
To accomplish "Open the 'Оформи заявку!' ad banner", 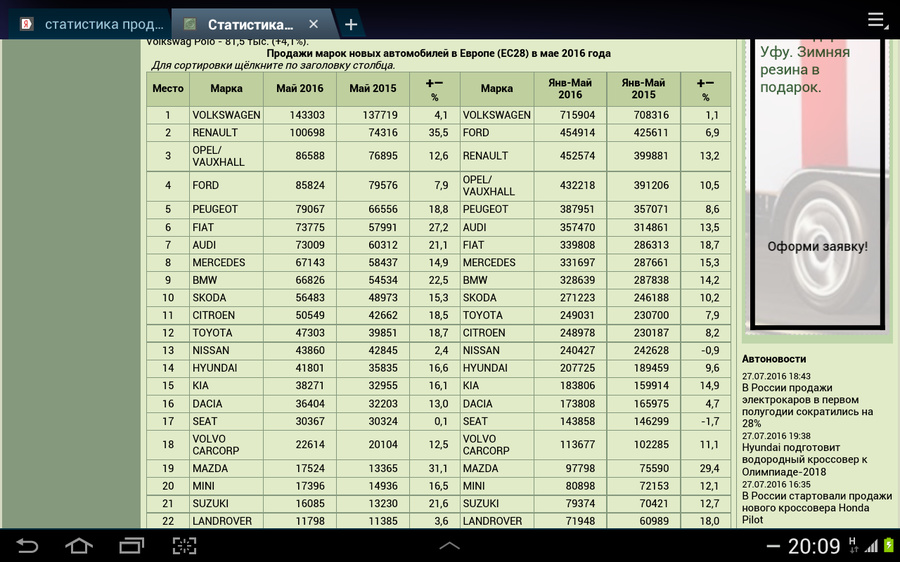I will [x=817, y=247].
